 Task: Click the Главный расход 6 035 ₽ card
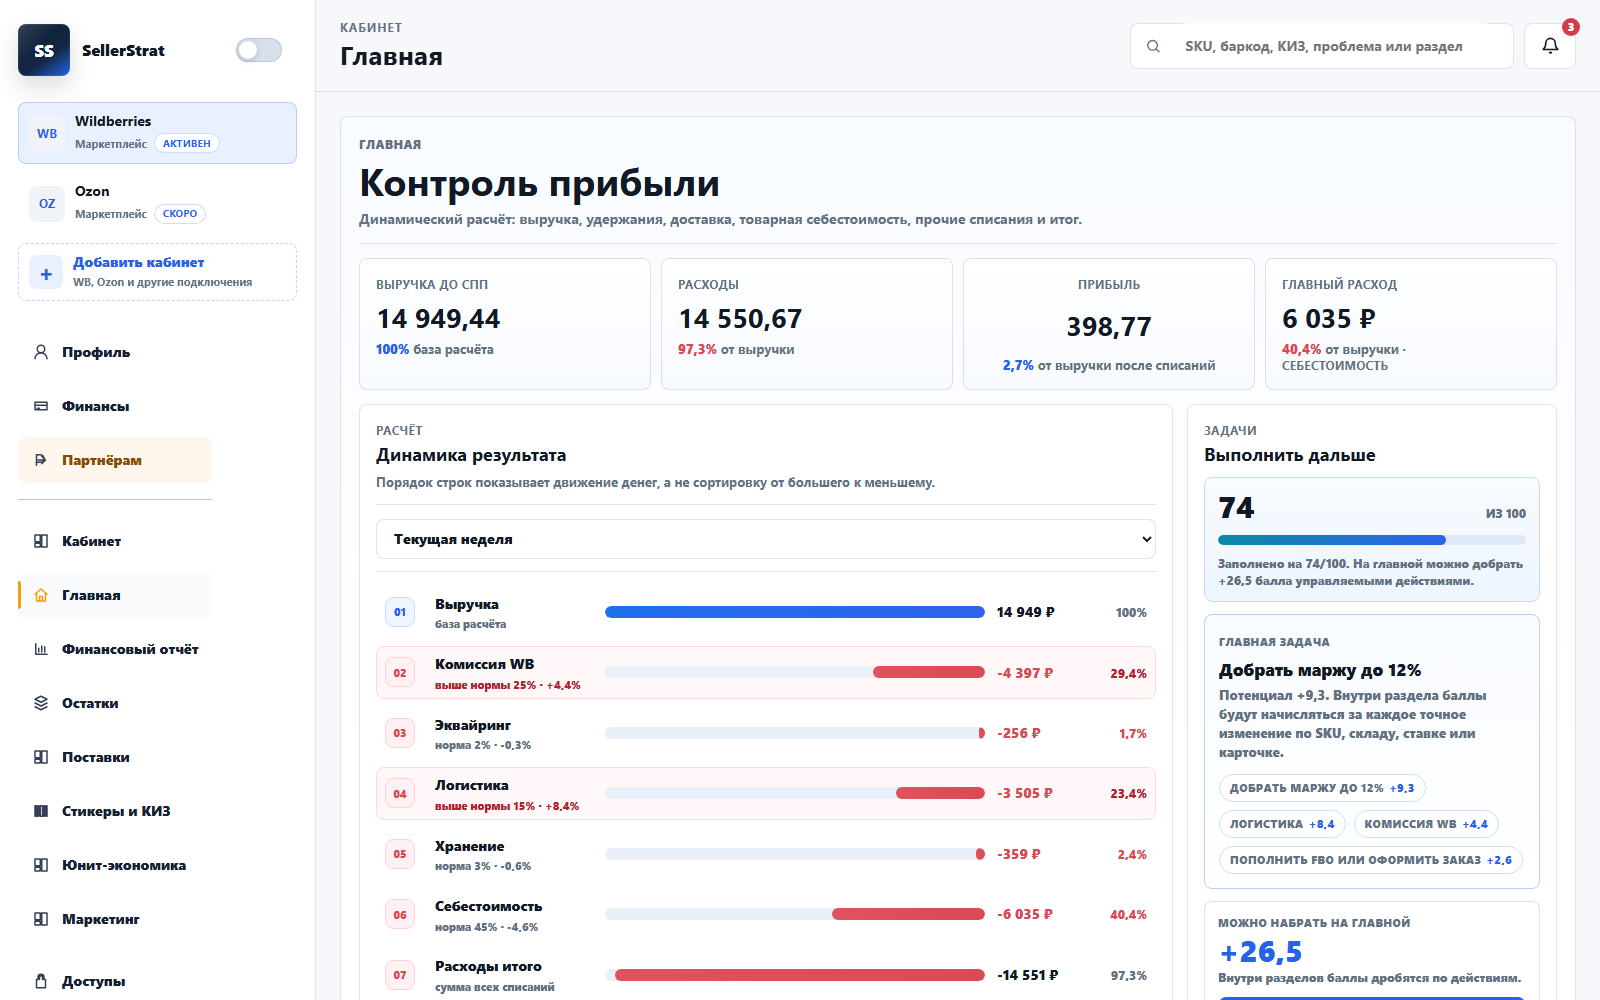click(x=1411, y=324)
